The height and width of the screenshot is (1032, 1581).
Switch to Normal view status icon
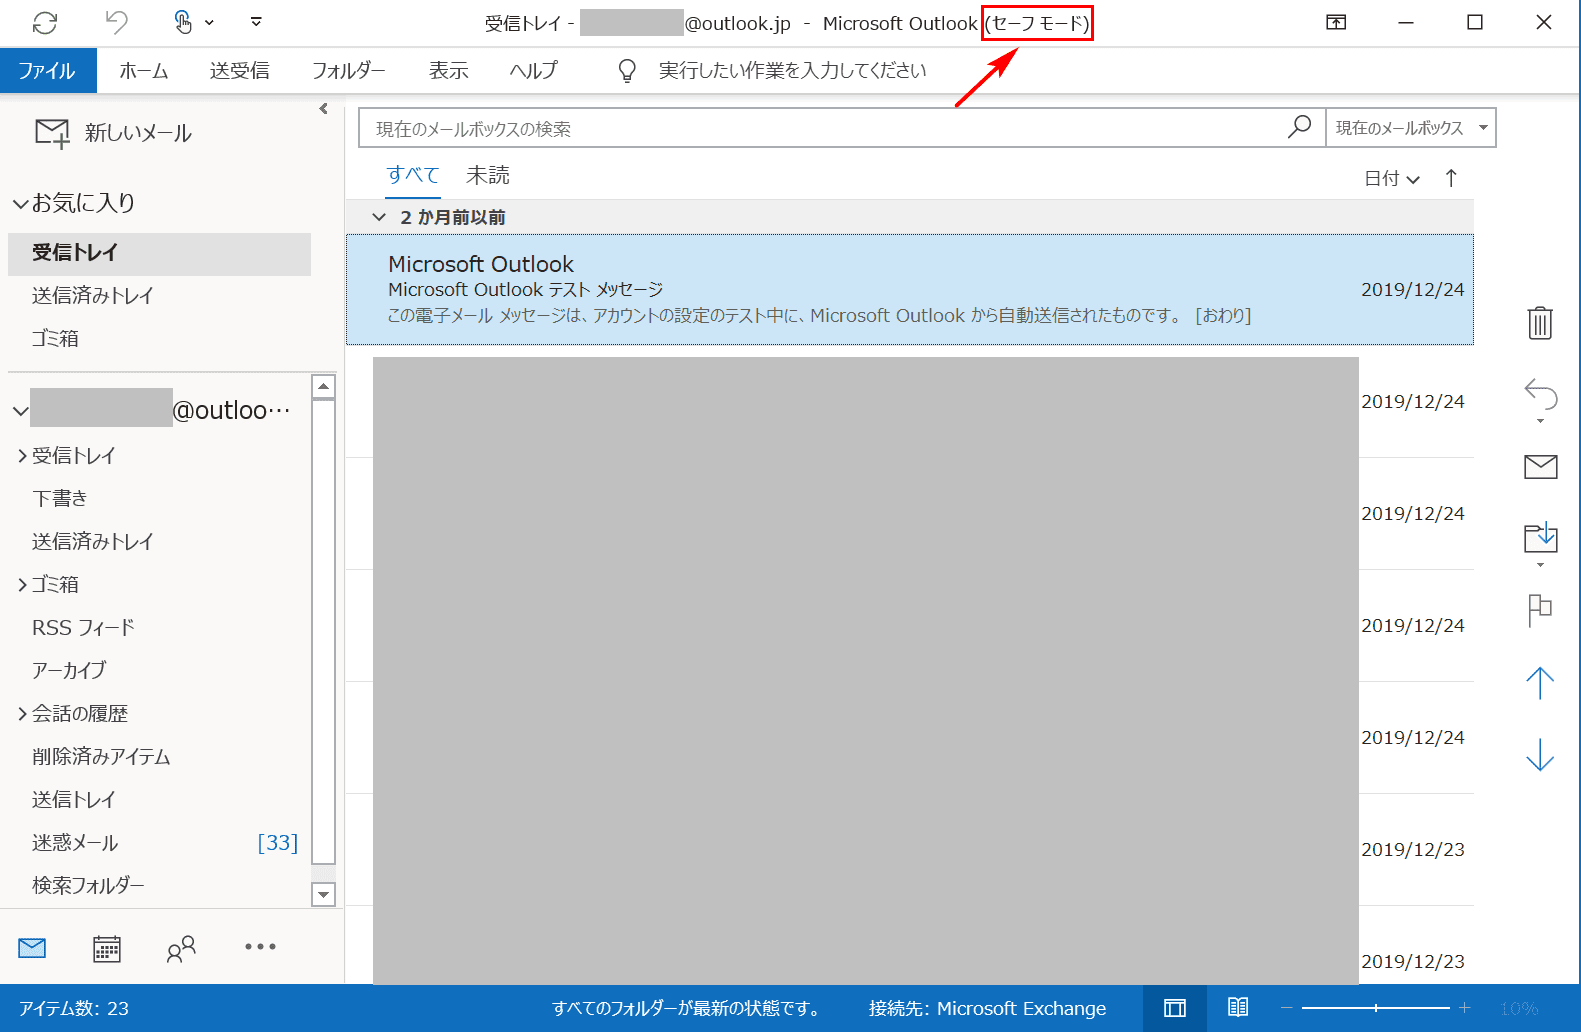coord(1175,1008)
